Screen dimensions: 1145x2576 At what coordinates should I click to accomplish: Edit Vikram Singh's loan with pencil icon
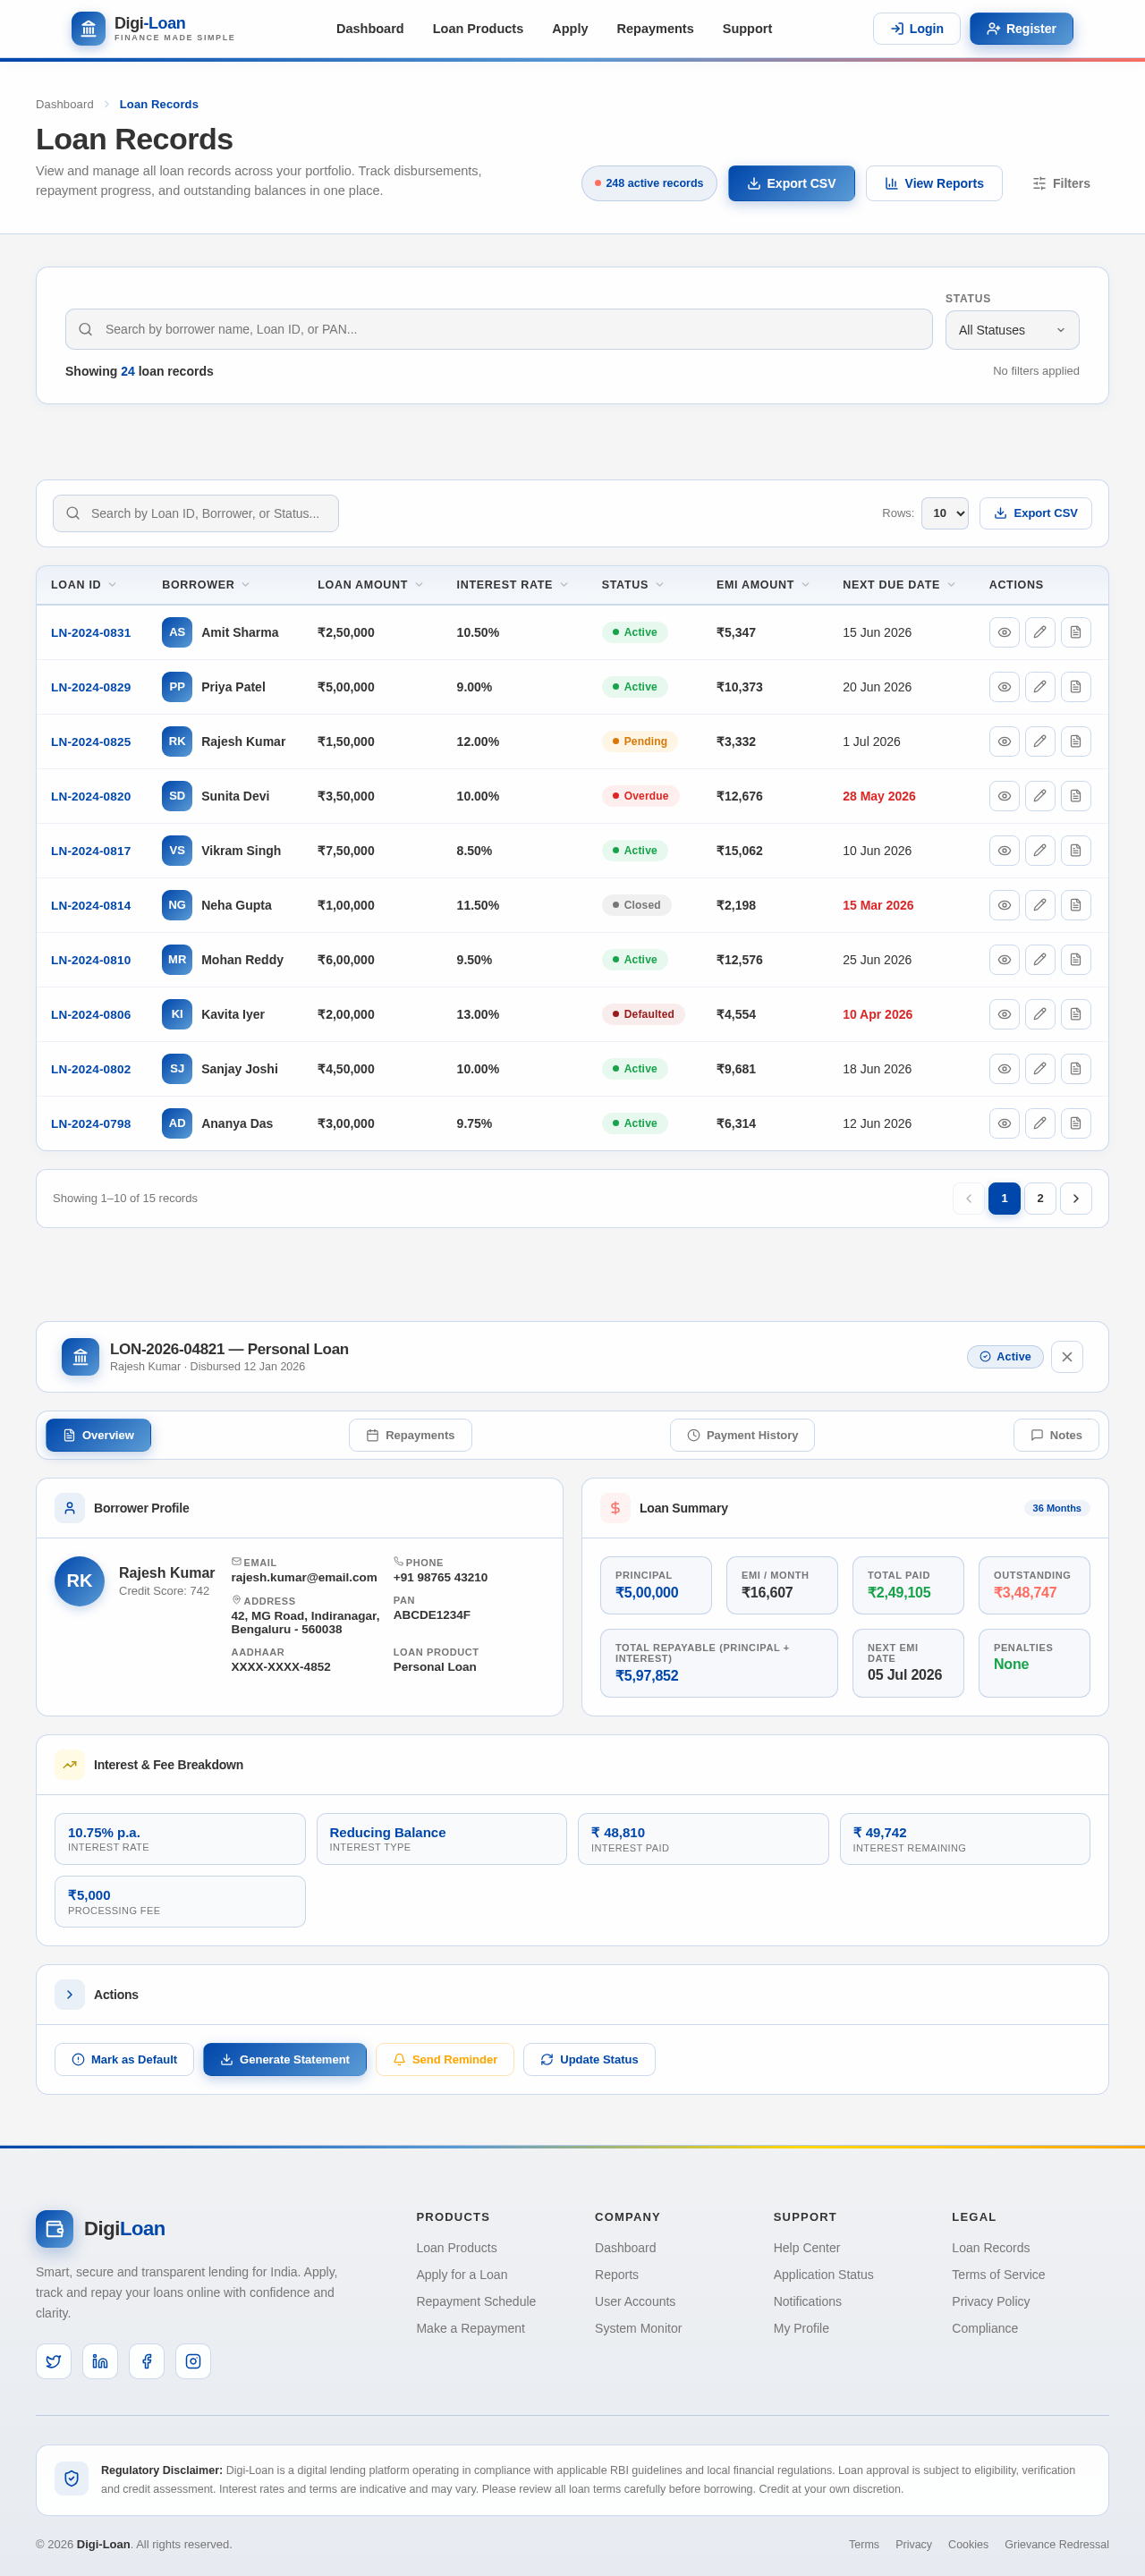click(1040, 851)
